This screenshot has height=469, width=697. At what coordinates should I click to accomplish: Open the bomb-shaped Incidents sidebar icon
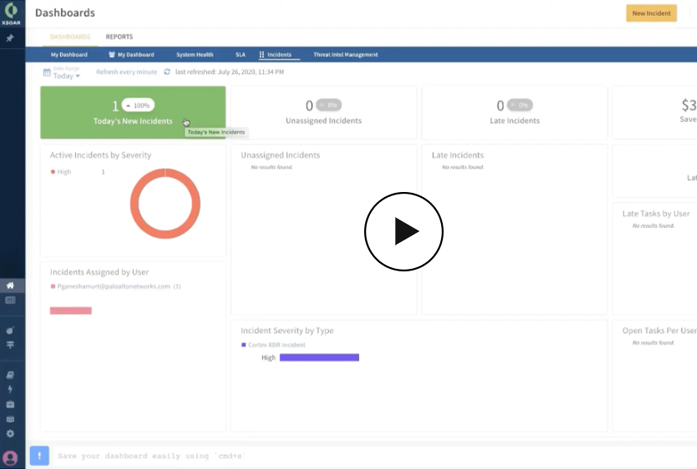pyautogui.click(x=10, y=330)
